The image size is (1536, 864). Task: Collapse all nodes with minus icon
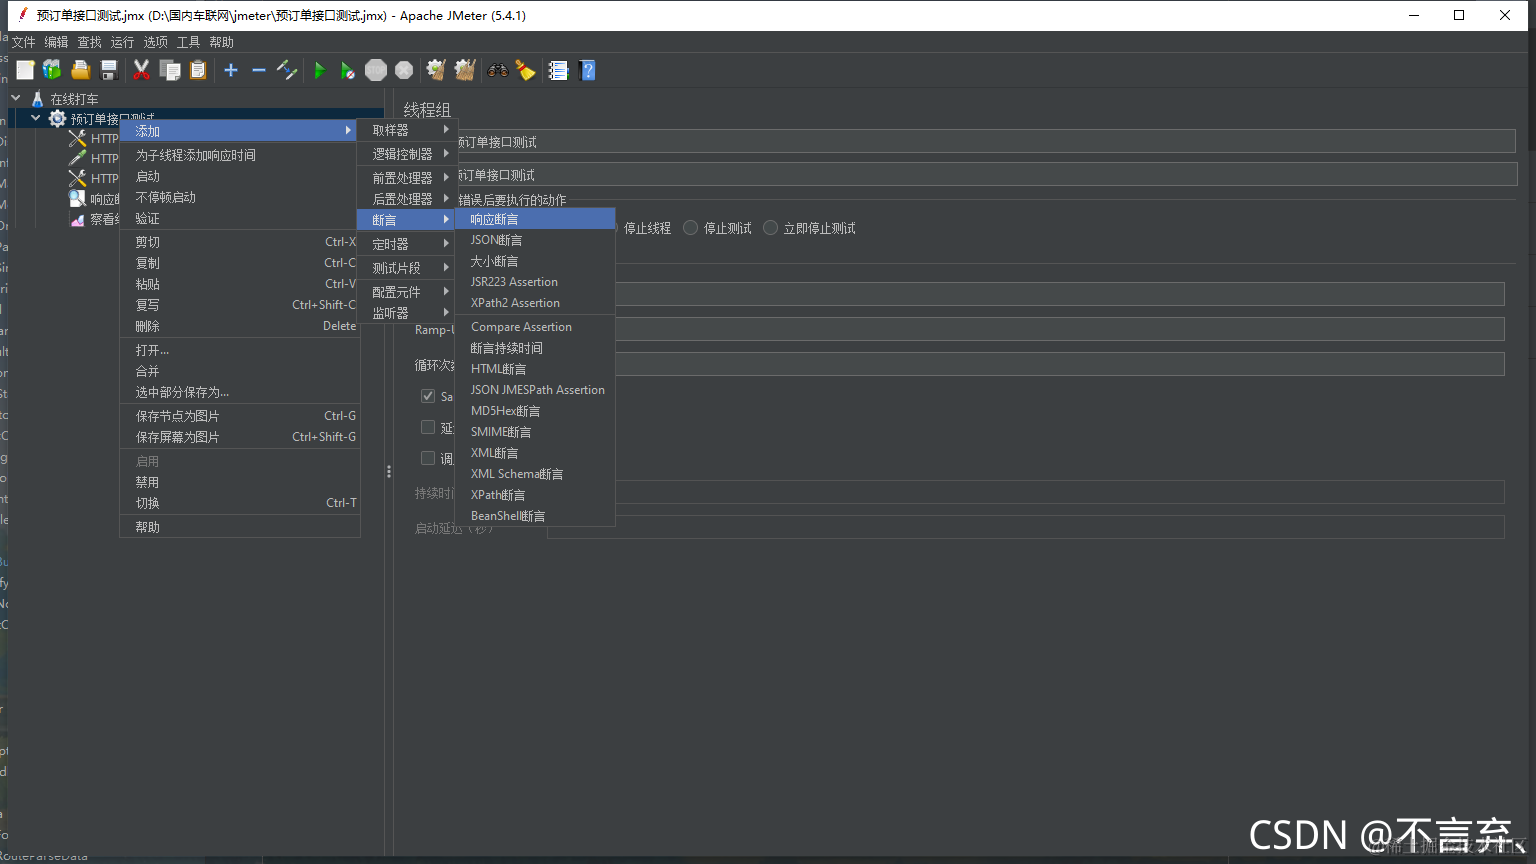(259, 70)
